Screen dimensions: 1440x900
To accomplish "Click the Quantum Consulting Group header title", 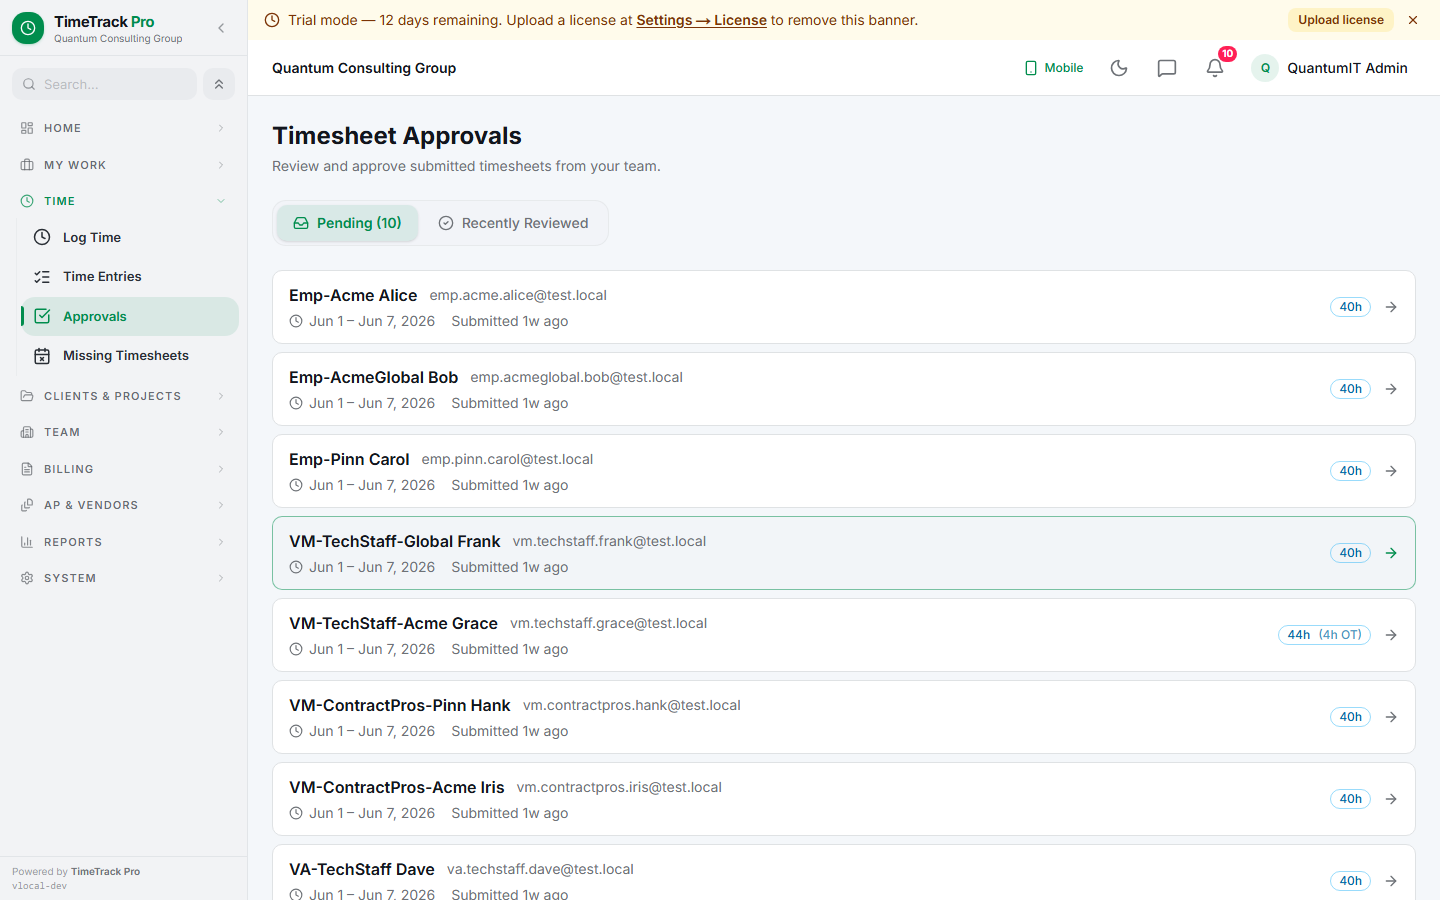I will [364, 68].
